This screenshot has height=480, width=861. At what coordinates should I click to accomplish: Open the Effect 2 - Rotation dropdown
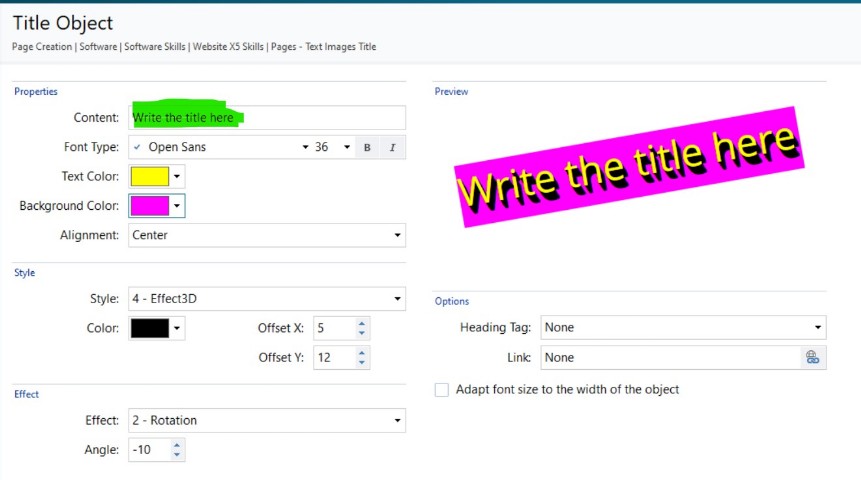pos(267,421)
